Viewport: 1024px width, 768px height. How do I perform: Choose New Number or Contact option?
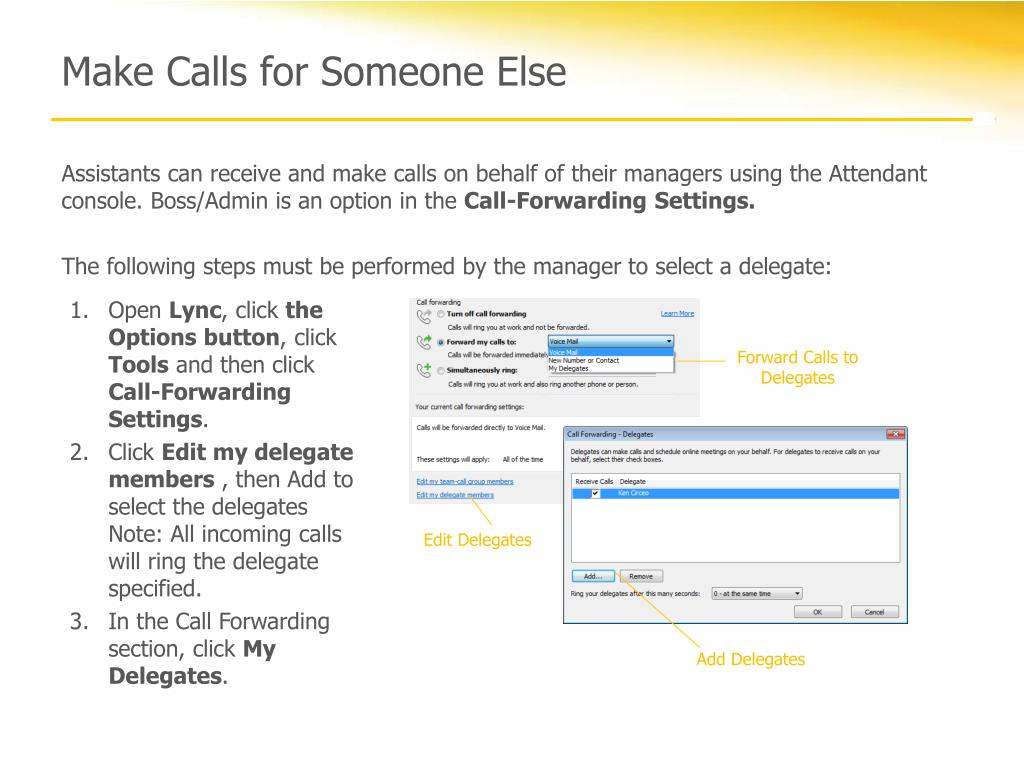611,360
